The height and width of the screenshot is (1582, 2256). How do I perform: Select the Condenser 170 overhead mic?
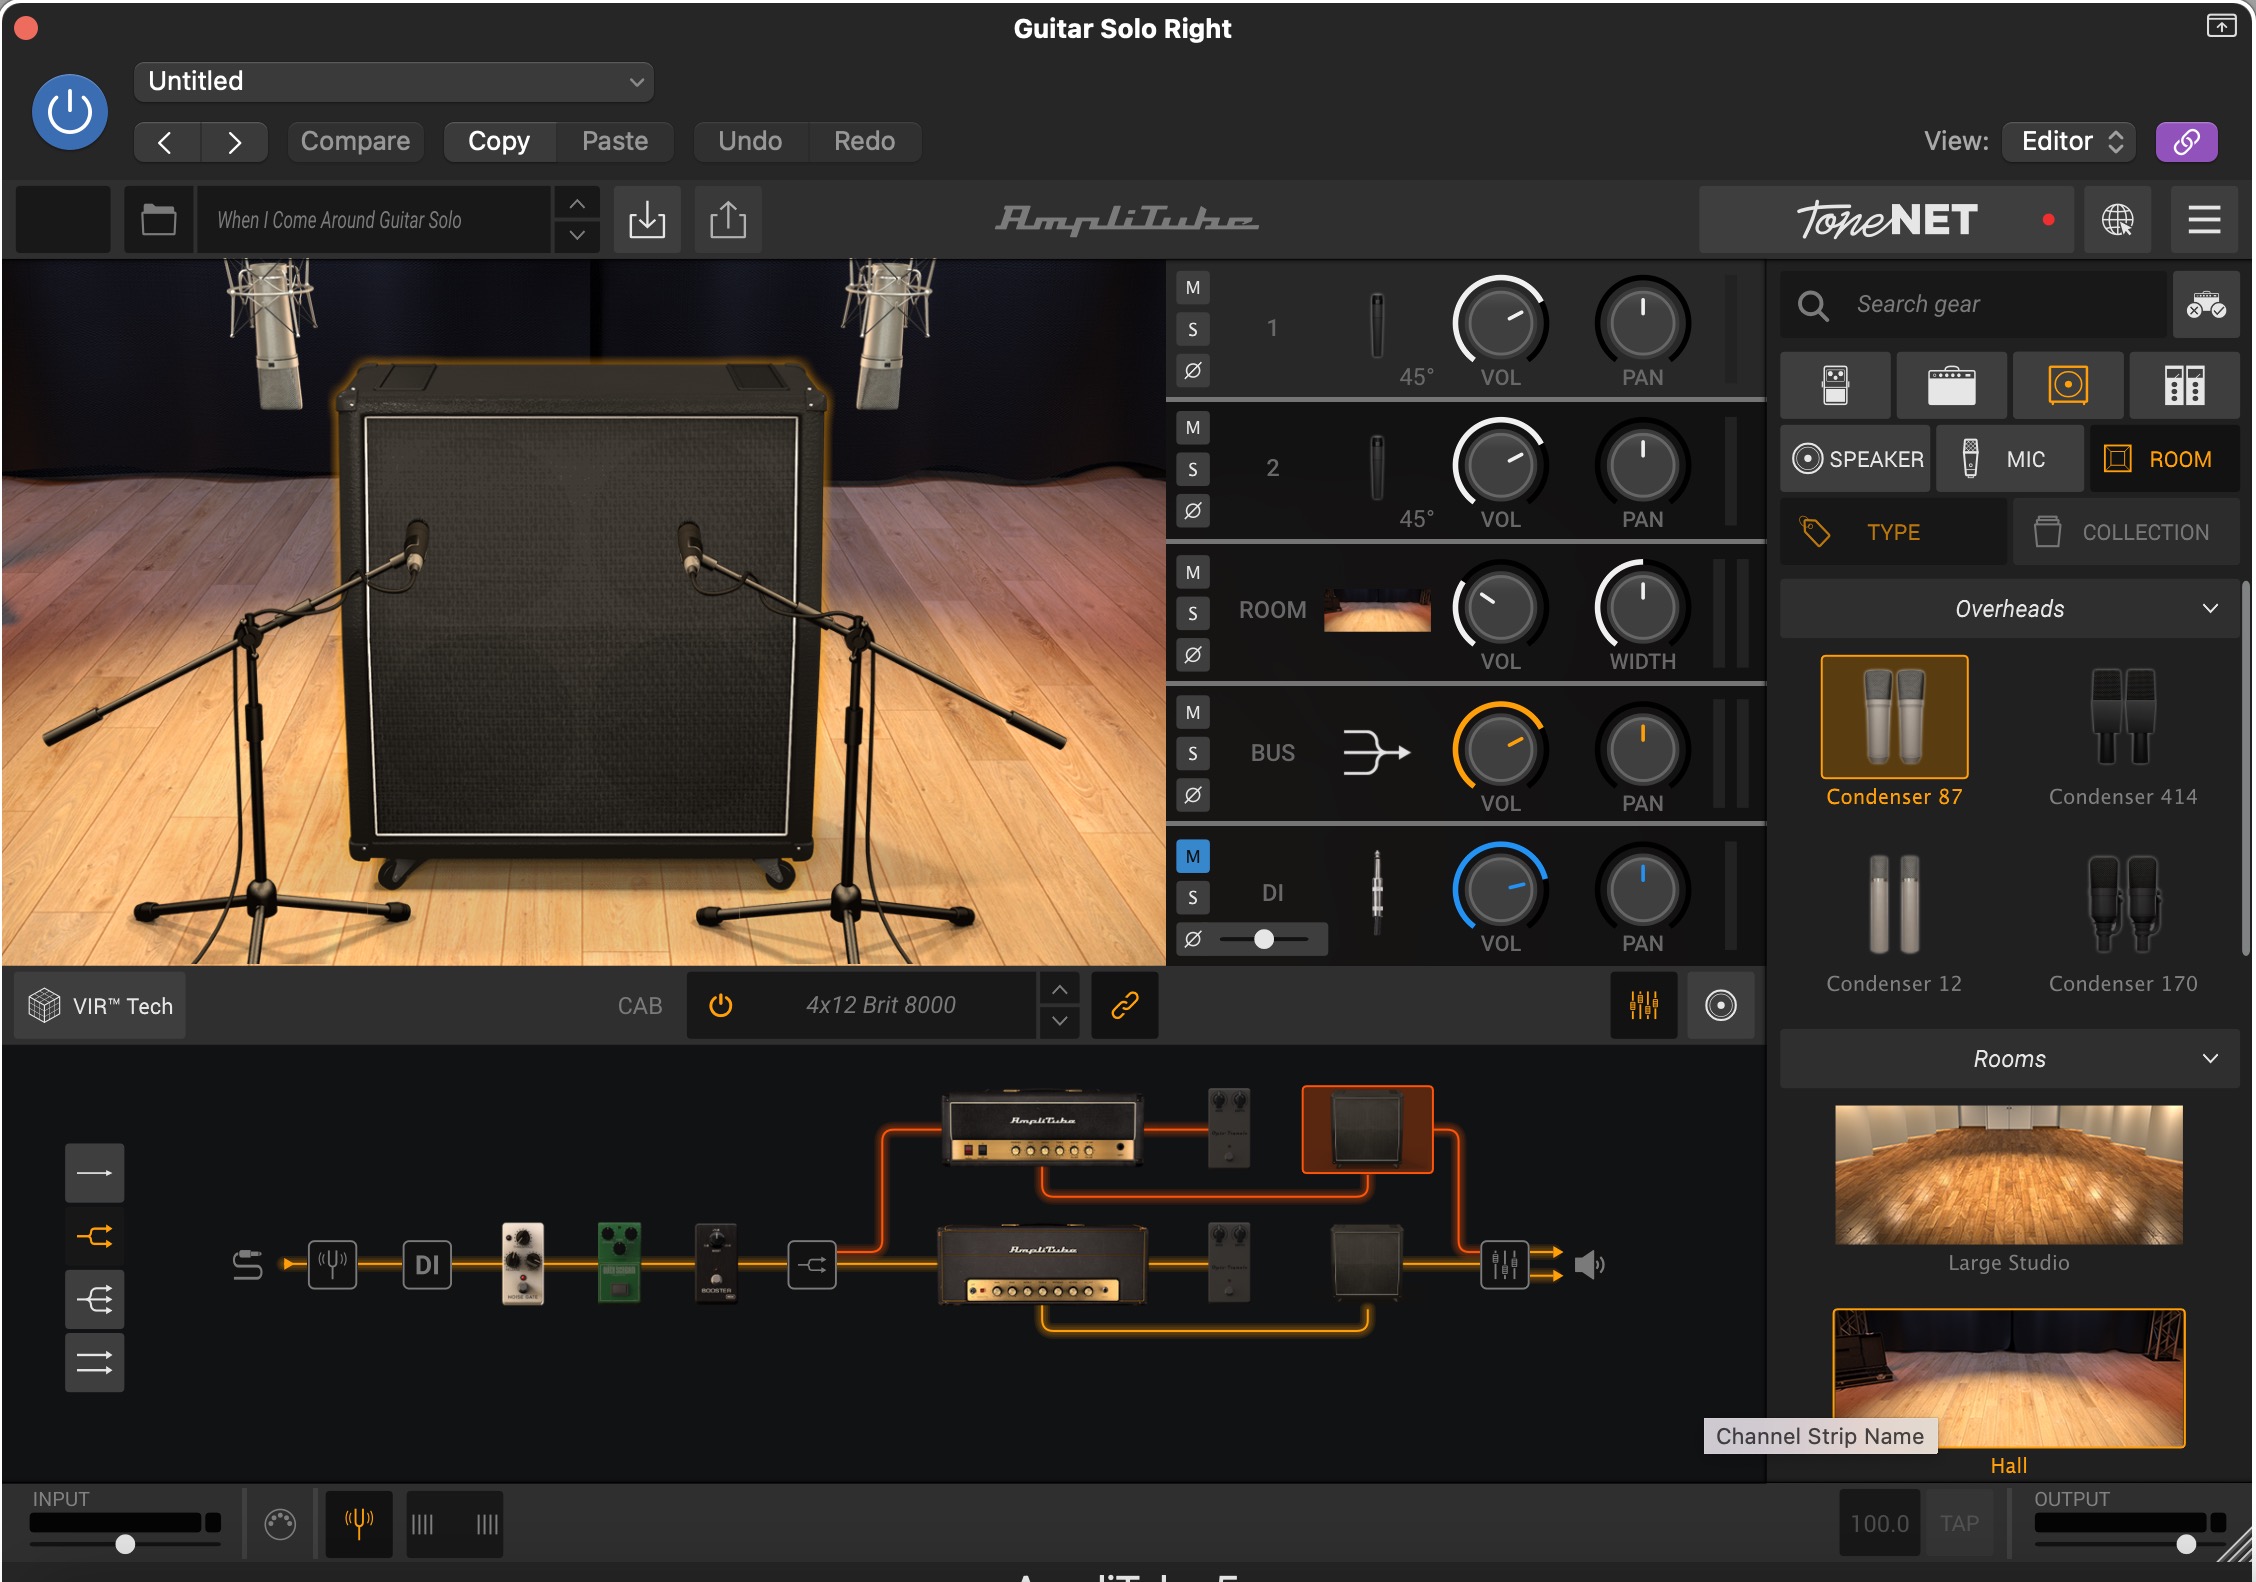[2123, 904]
